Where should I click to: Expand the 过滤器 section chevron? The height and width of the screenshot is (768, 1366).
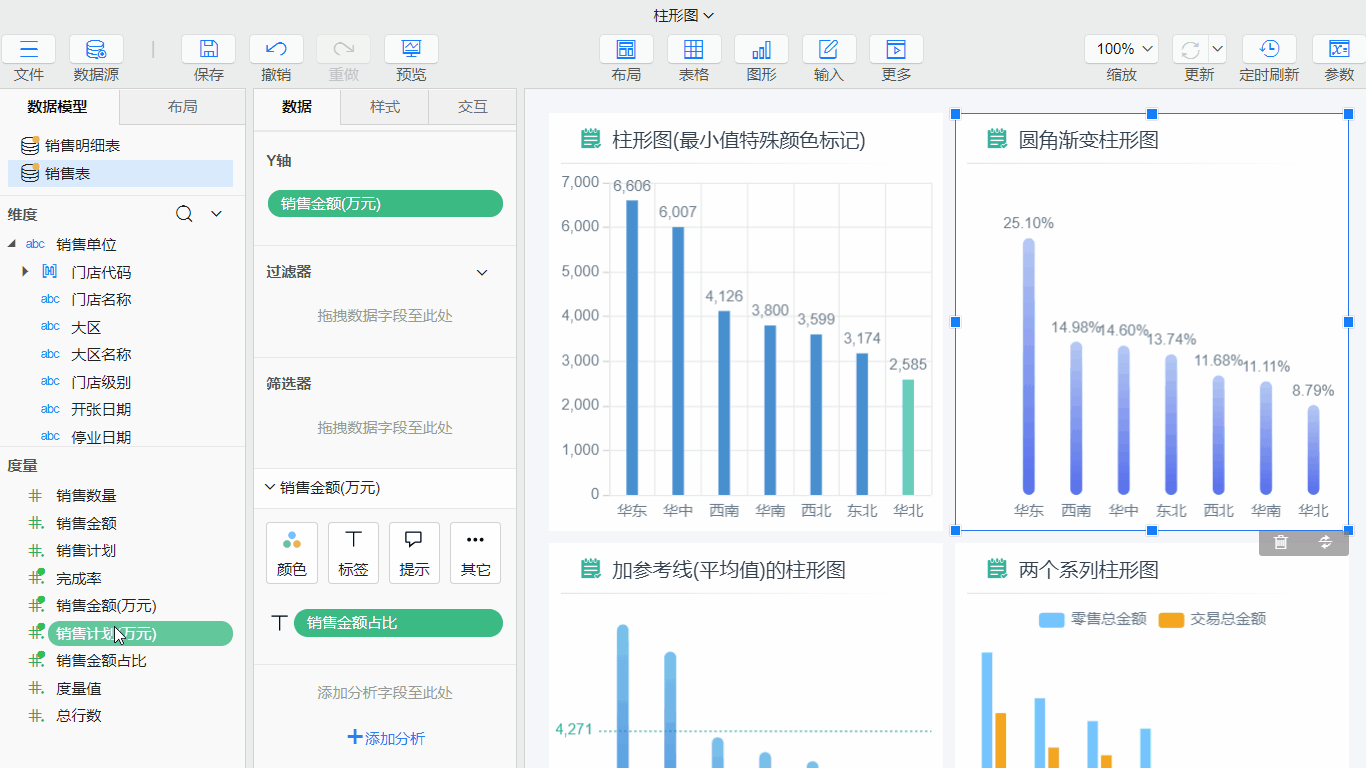[x=482, y=272]
